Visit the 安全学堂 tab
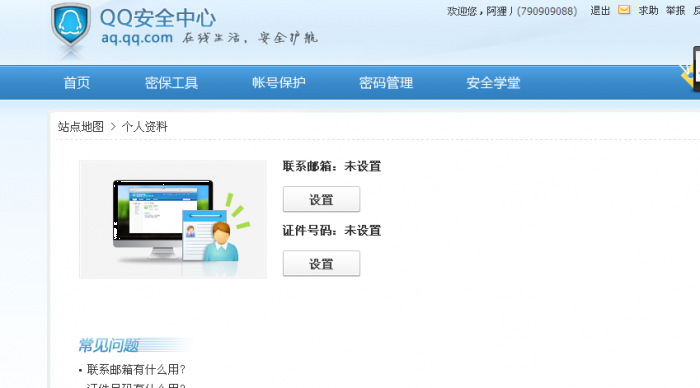Image resolution: width=700 pixels, height=388 pixels. click(x=493, y=83)
